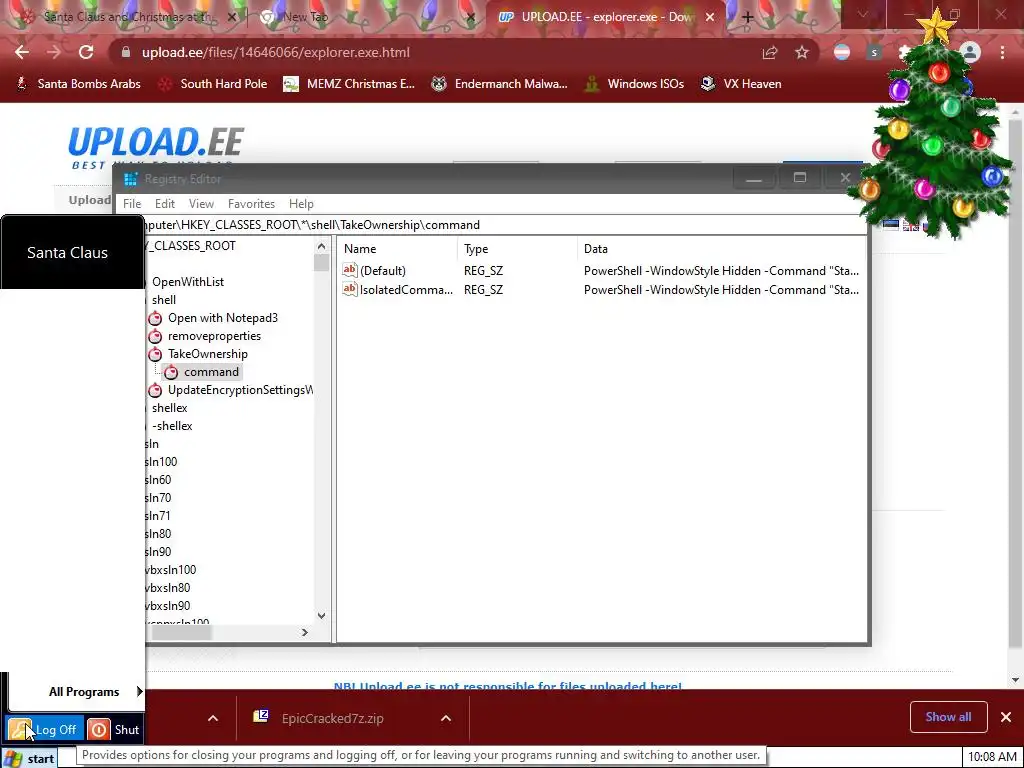Click the browser back arrow

22,52
